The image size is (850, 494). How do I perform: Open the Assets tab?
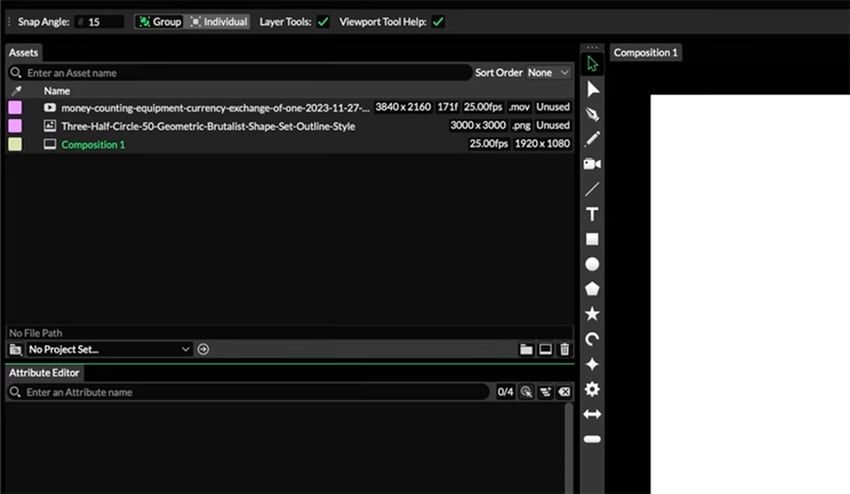23,53
